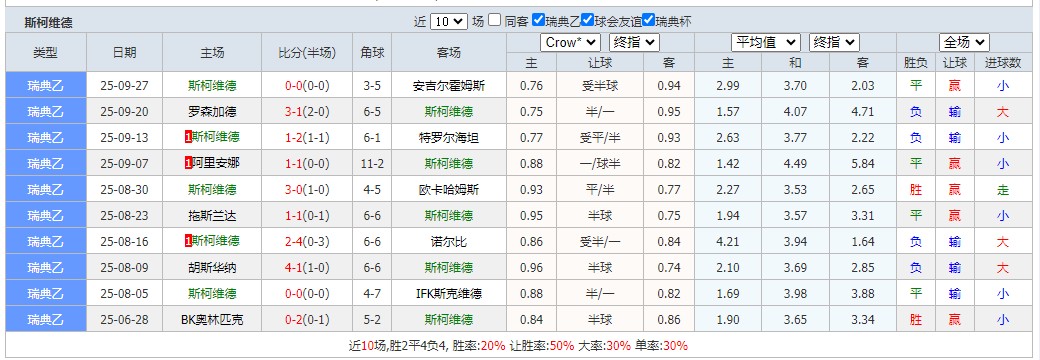Open team 阿里安娜
Image resolution: width=1040 pixels, height=360 pixels.
pos(216,163)
